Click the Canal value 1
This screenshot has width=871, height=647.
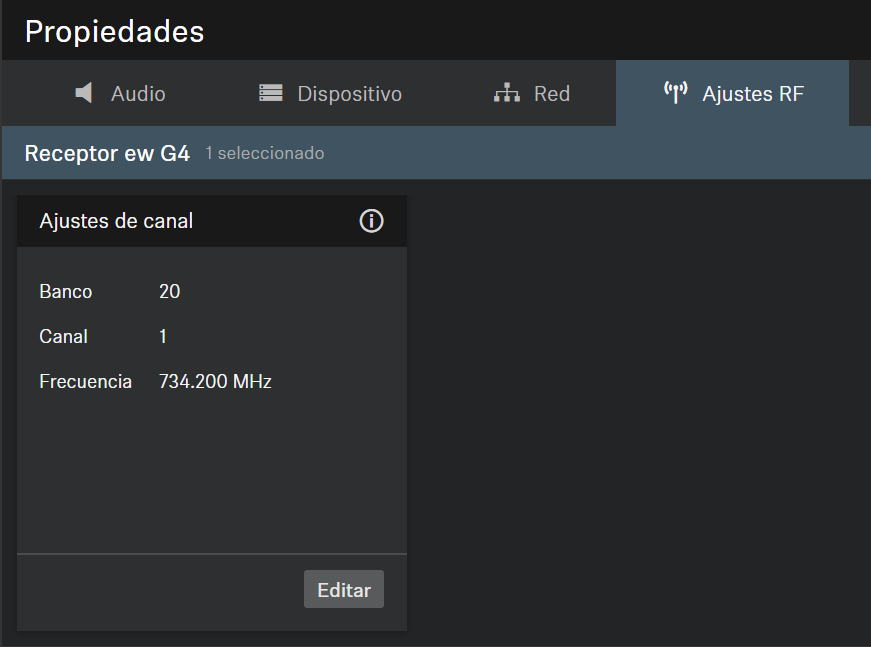click(163, 337)
